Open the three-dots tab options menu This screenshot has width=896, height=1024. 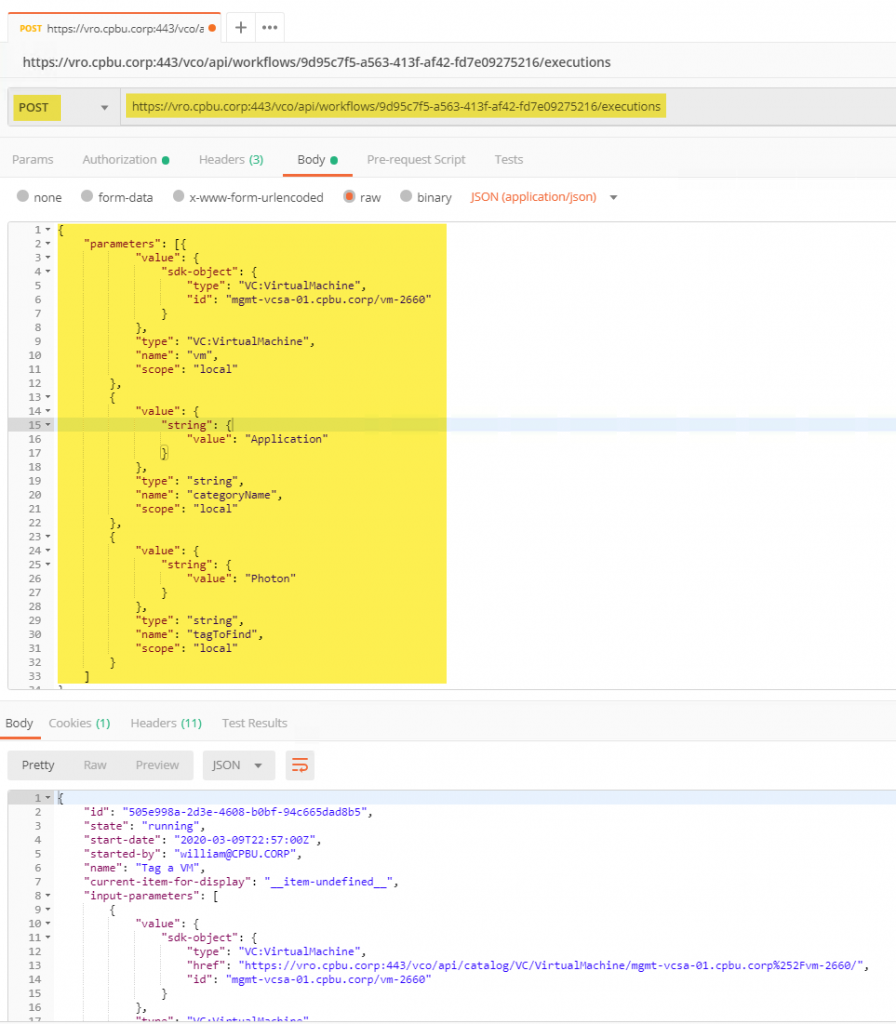[270, 27]
